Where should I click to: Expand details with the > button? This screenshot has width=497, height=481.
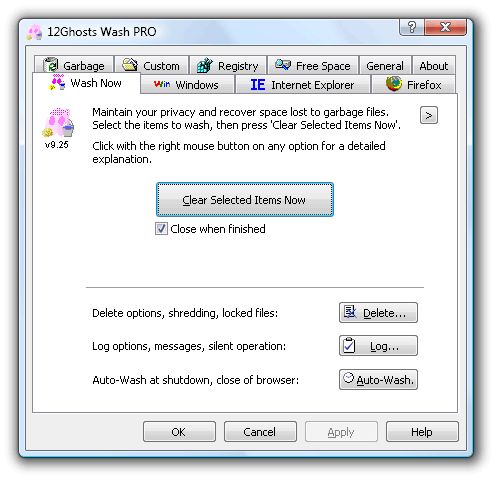[429, 115]
